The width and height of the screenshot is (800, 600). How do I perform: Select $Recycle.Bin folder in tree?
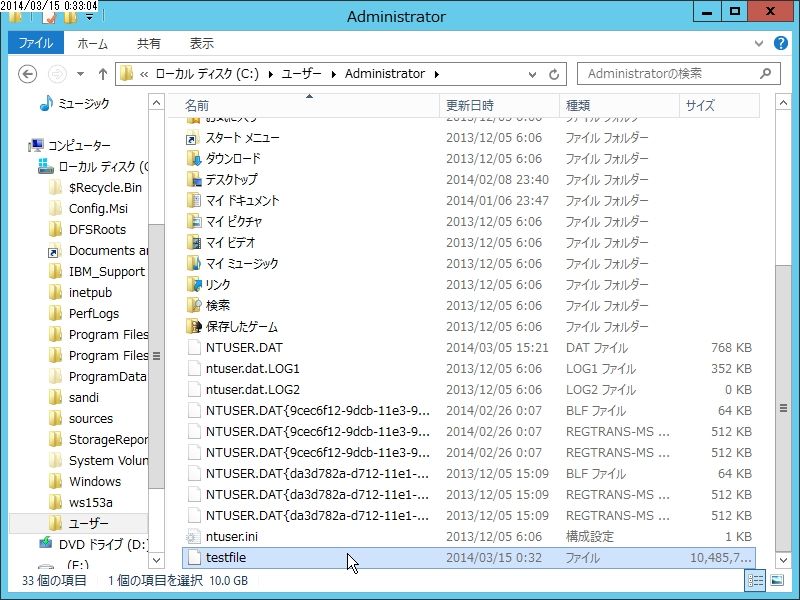click(105, 188)
